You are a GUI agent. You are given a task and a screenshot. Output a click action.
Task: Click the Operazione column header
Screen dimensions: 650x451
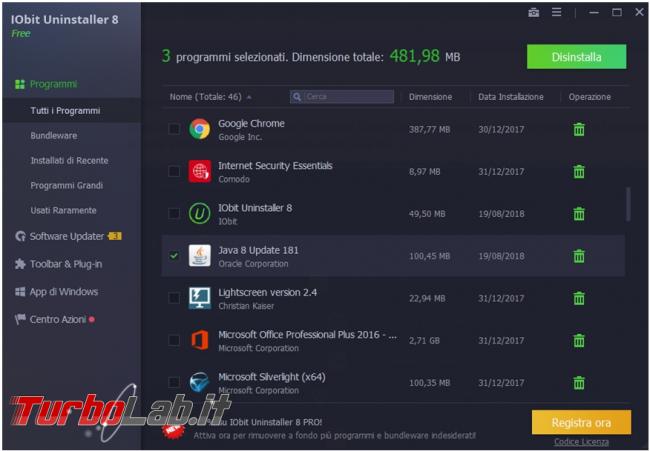click(x=589, y=97)
